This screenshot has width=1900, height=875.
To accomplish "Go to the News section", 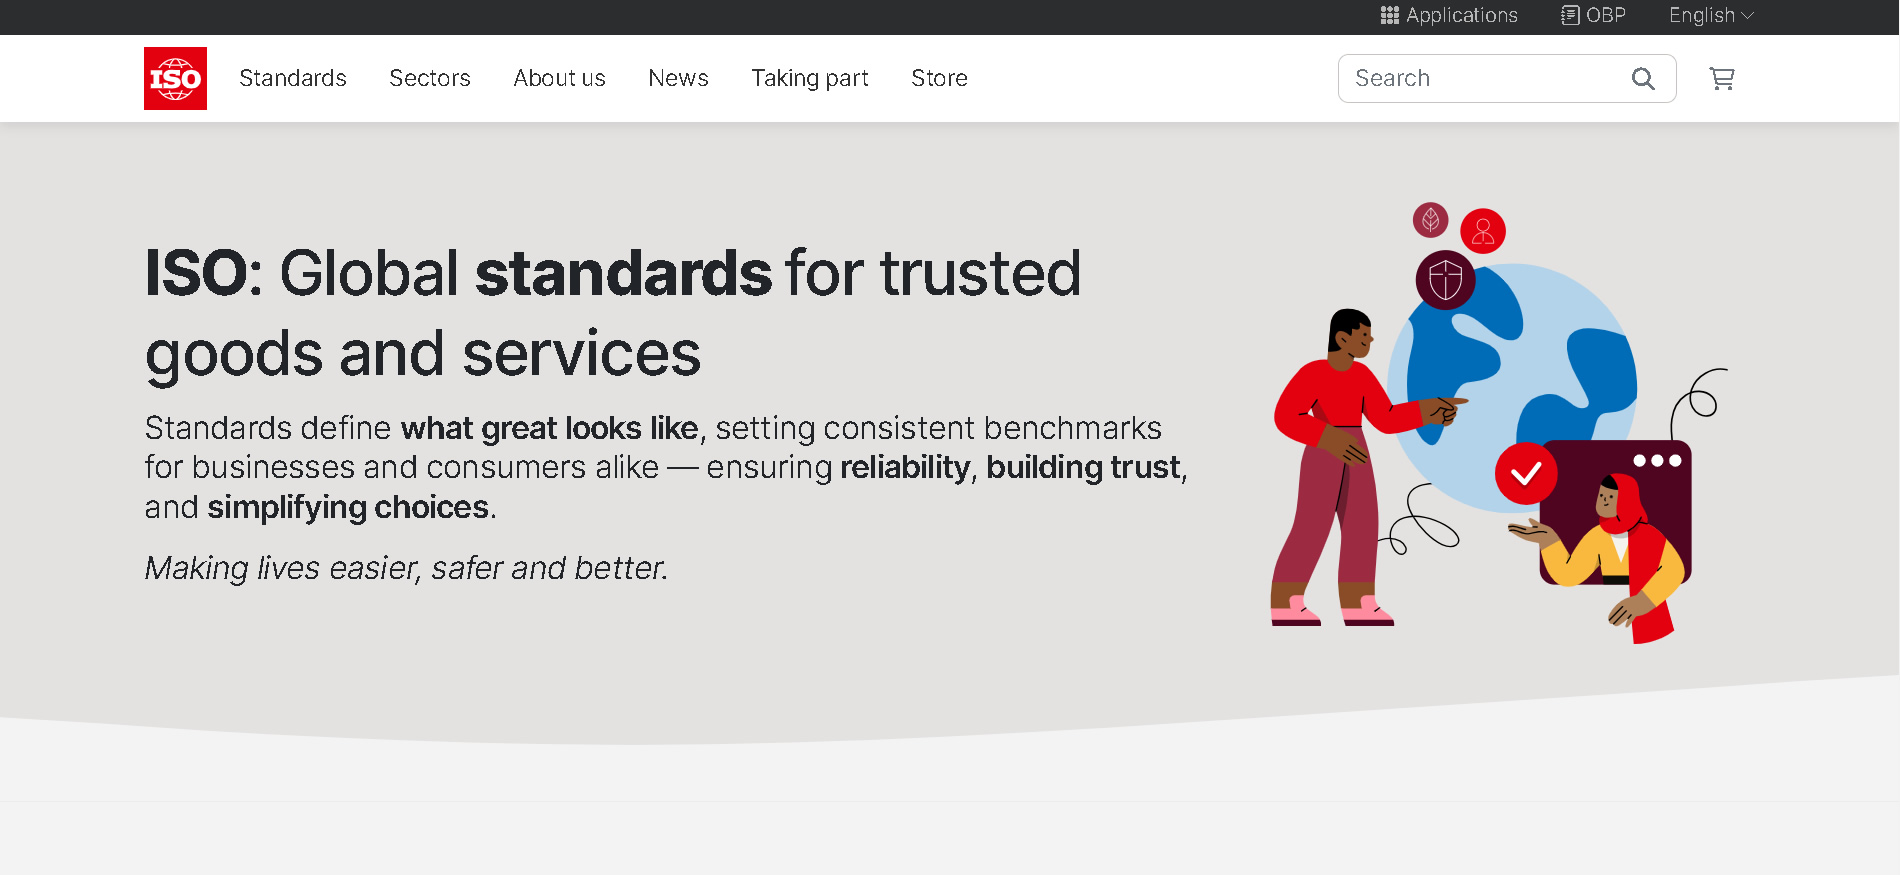I will 678,78.
